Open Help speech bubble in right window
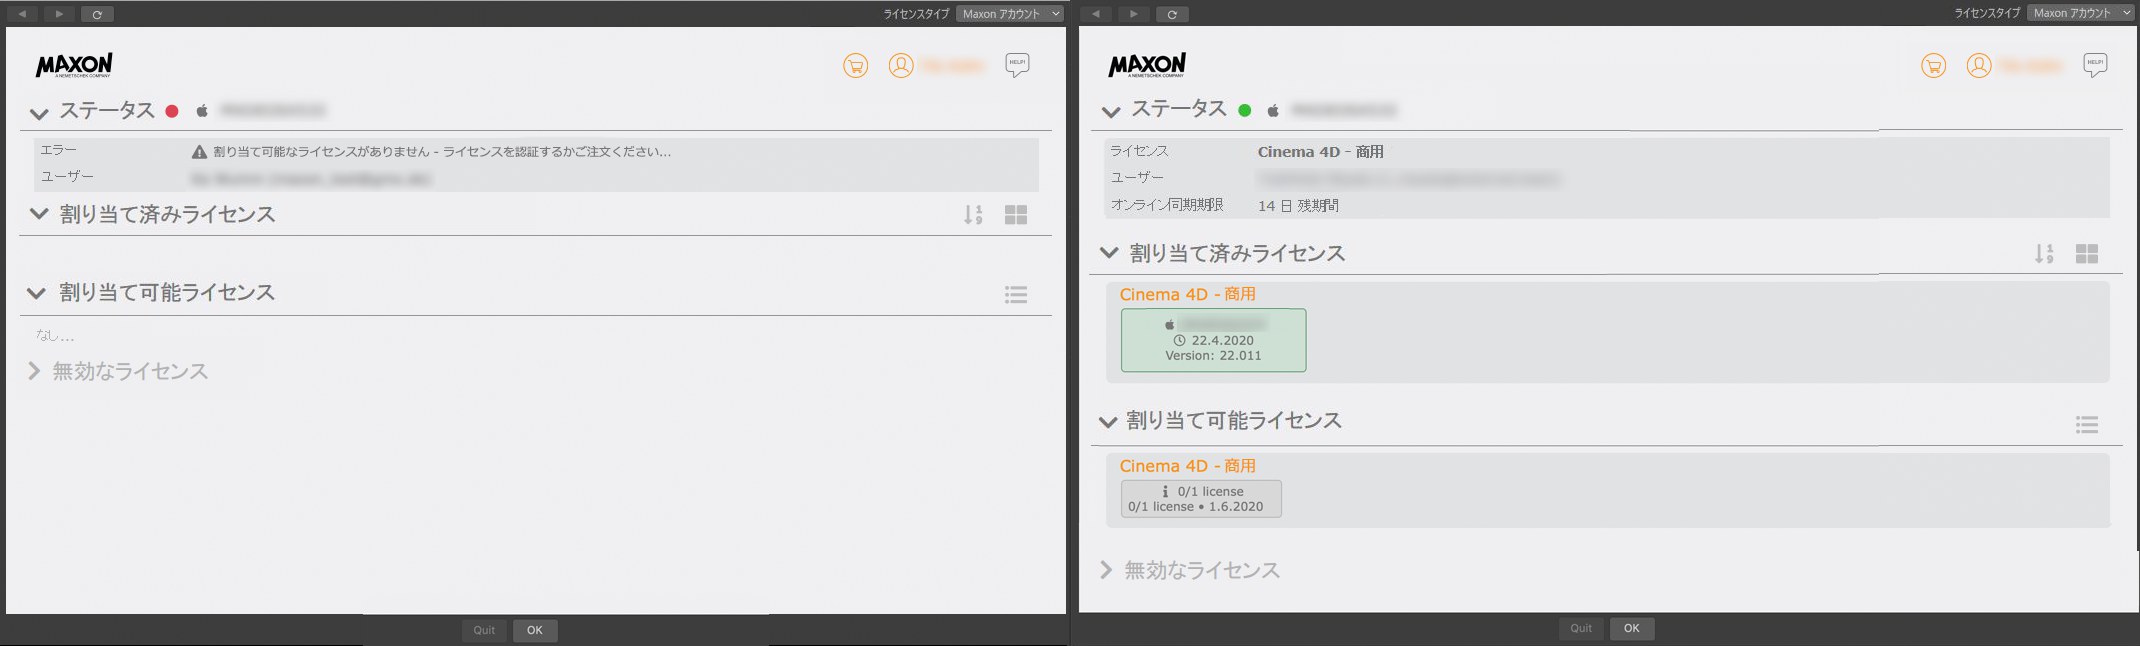Screen dimensions: 2140x646 tap(2095, 65)
